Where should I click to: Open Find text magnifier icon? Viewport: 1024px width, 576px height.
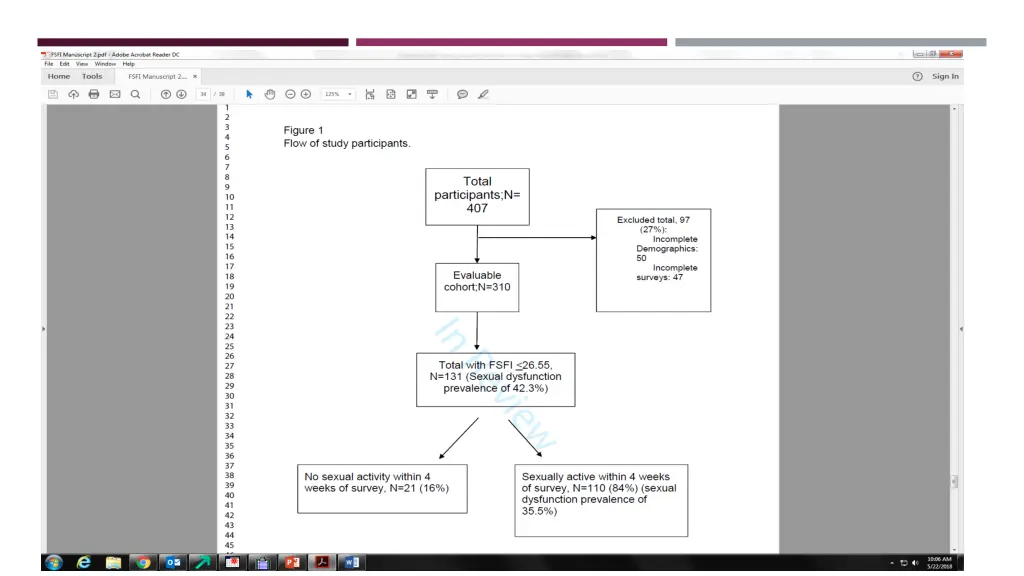(135, 94)
